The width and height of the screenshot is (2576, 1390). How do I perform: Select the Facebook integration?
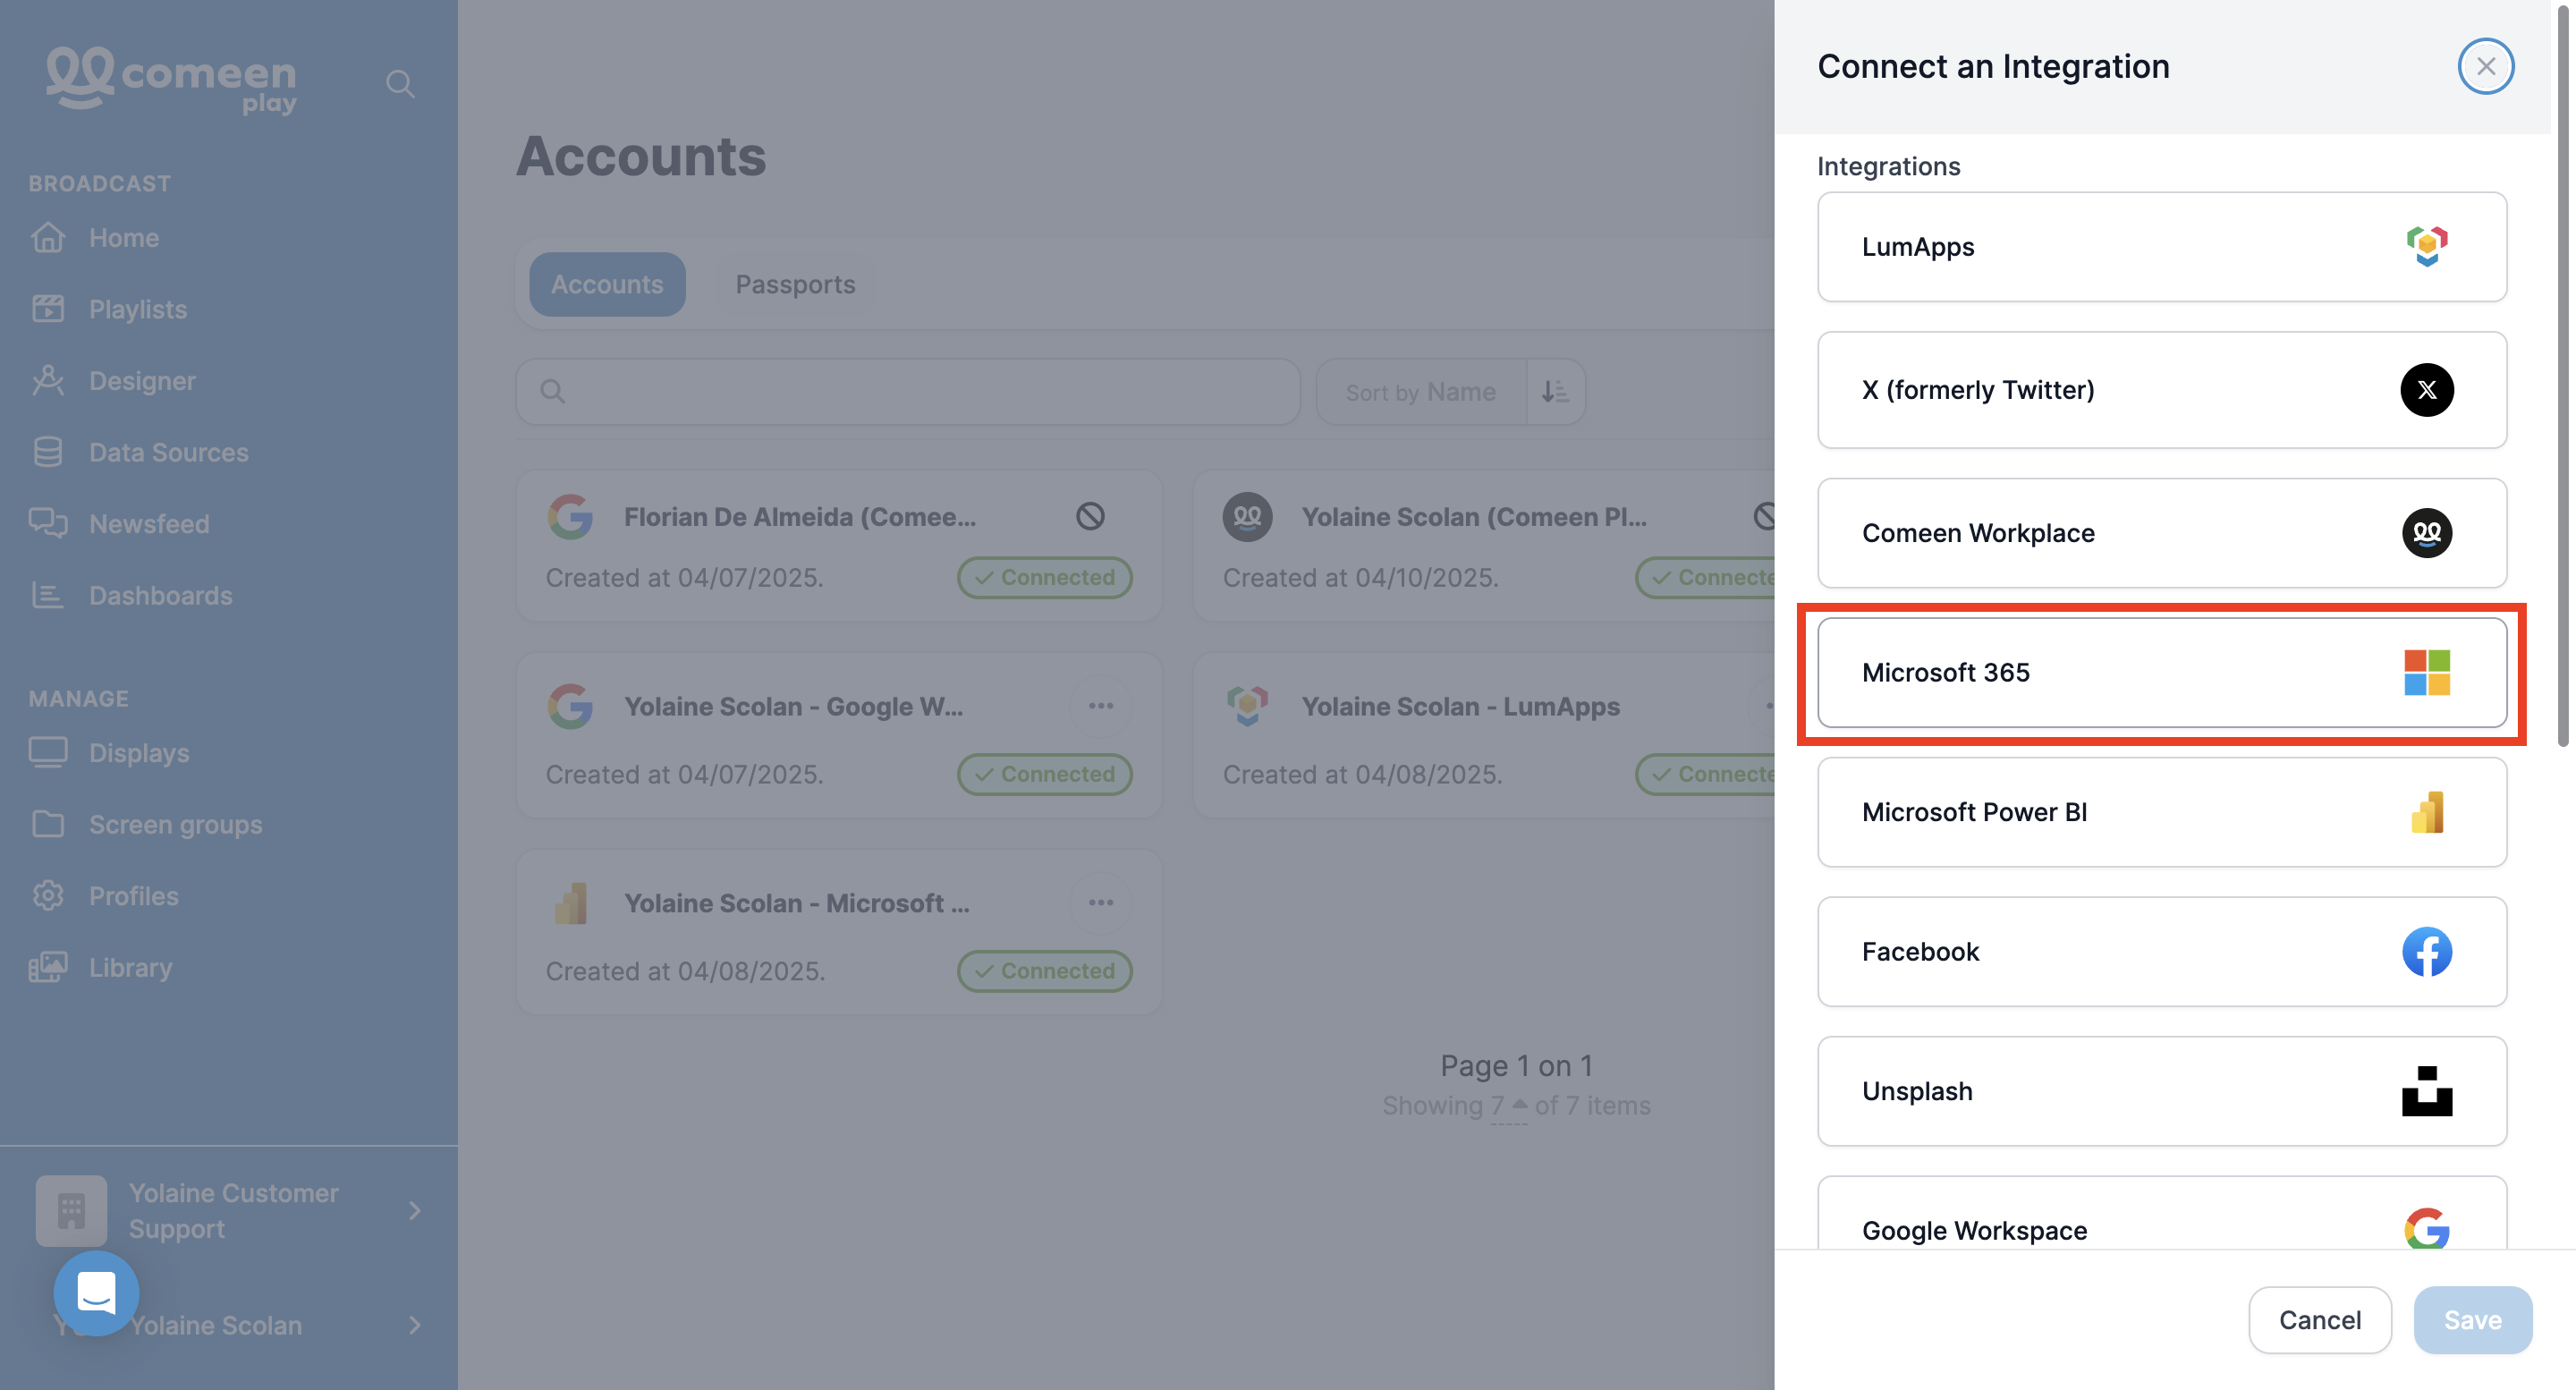click(x=2161, y=952)
